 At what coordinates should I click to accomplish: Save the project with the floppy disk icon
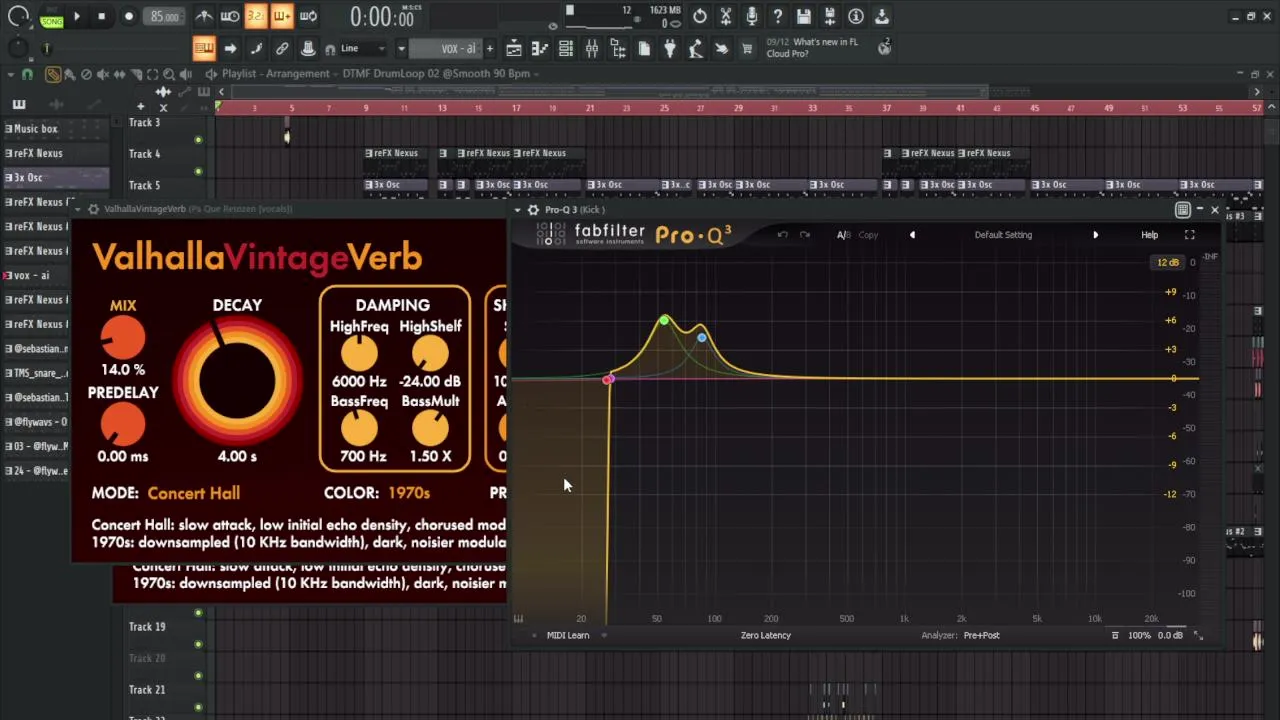pos(804,16)
